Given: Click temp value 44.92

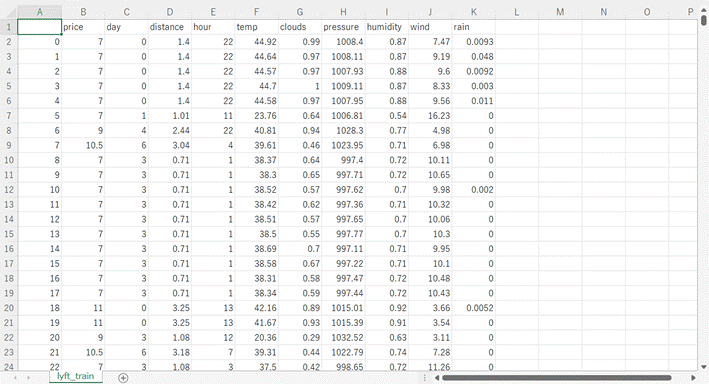Looking at the screenshot, I should click(x=257, y=42).
